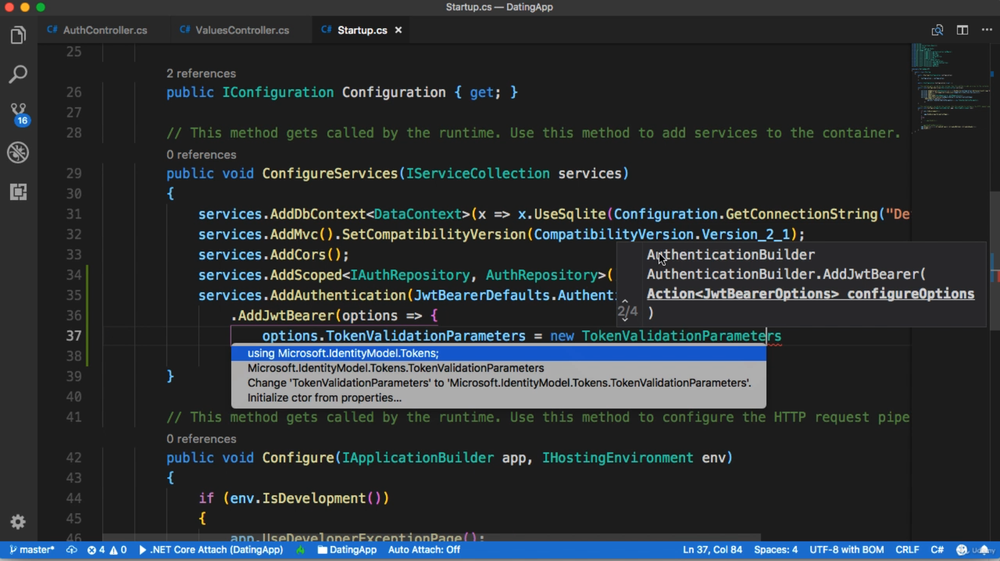Image resolution: width=1000 pixels, height=561 pixels.
Task: Select the Change 'TokenValidationParameters' to fully qualified option
Action: 499,382
